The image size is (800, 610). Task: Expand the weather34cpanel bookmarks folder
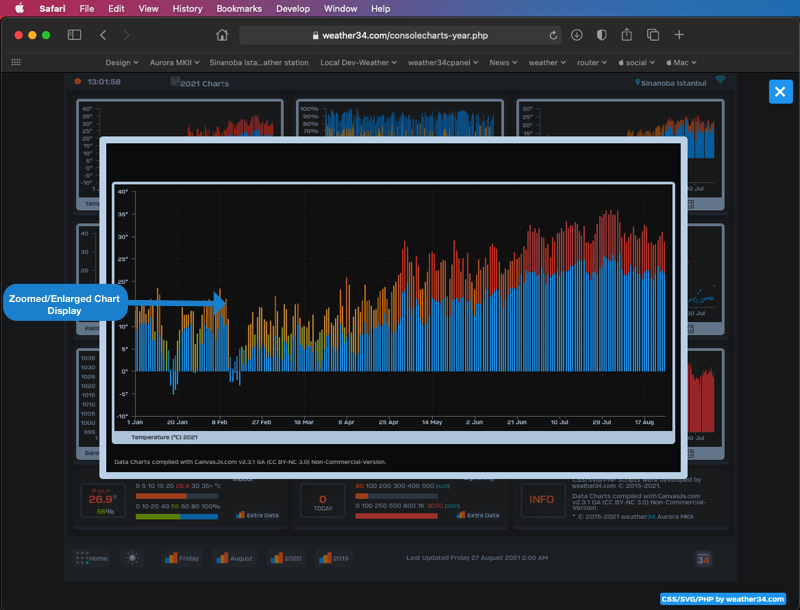point(443,62)
